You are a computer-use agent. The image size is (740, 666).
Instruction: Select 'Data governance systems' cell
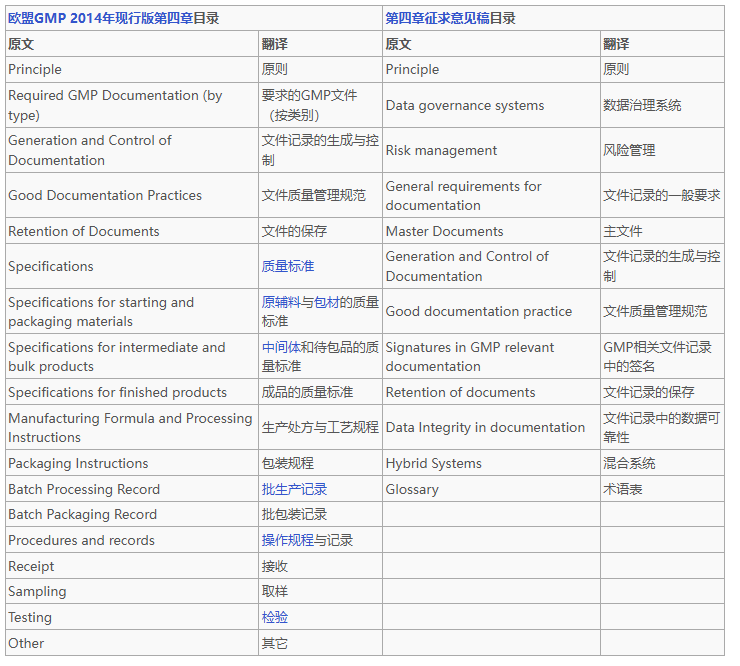pos(491,105)
